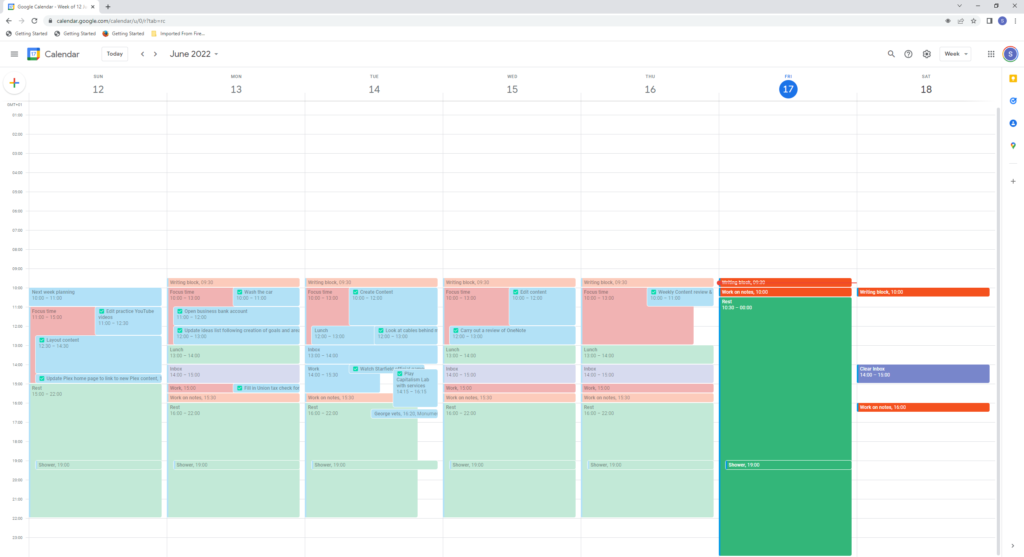The height and width of the screenshot is (557, 1024).
Task: Click Get add-ons plus in side panel
Action: pyautogui.click(x=1013, y=182)
